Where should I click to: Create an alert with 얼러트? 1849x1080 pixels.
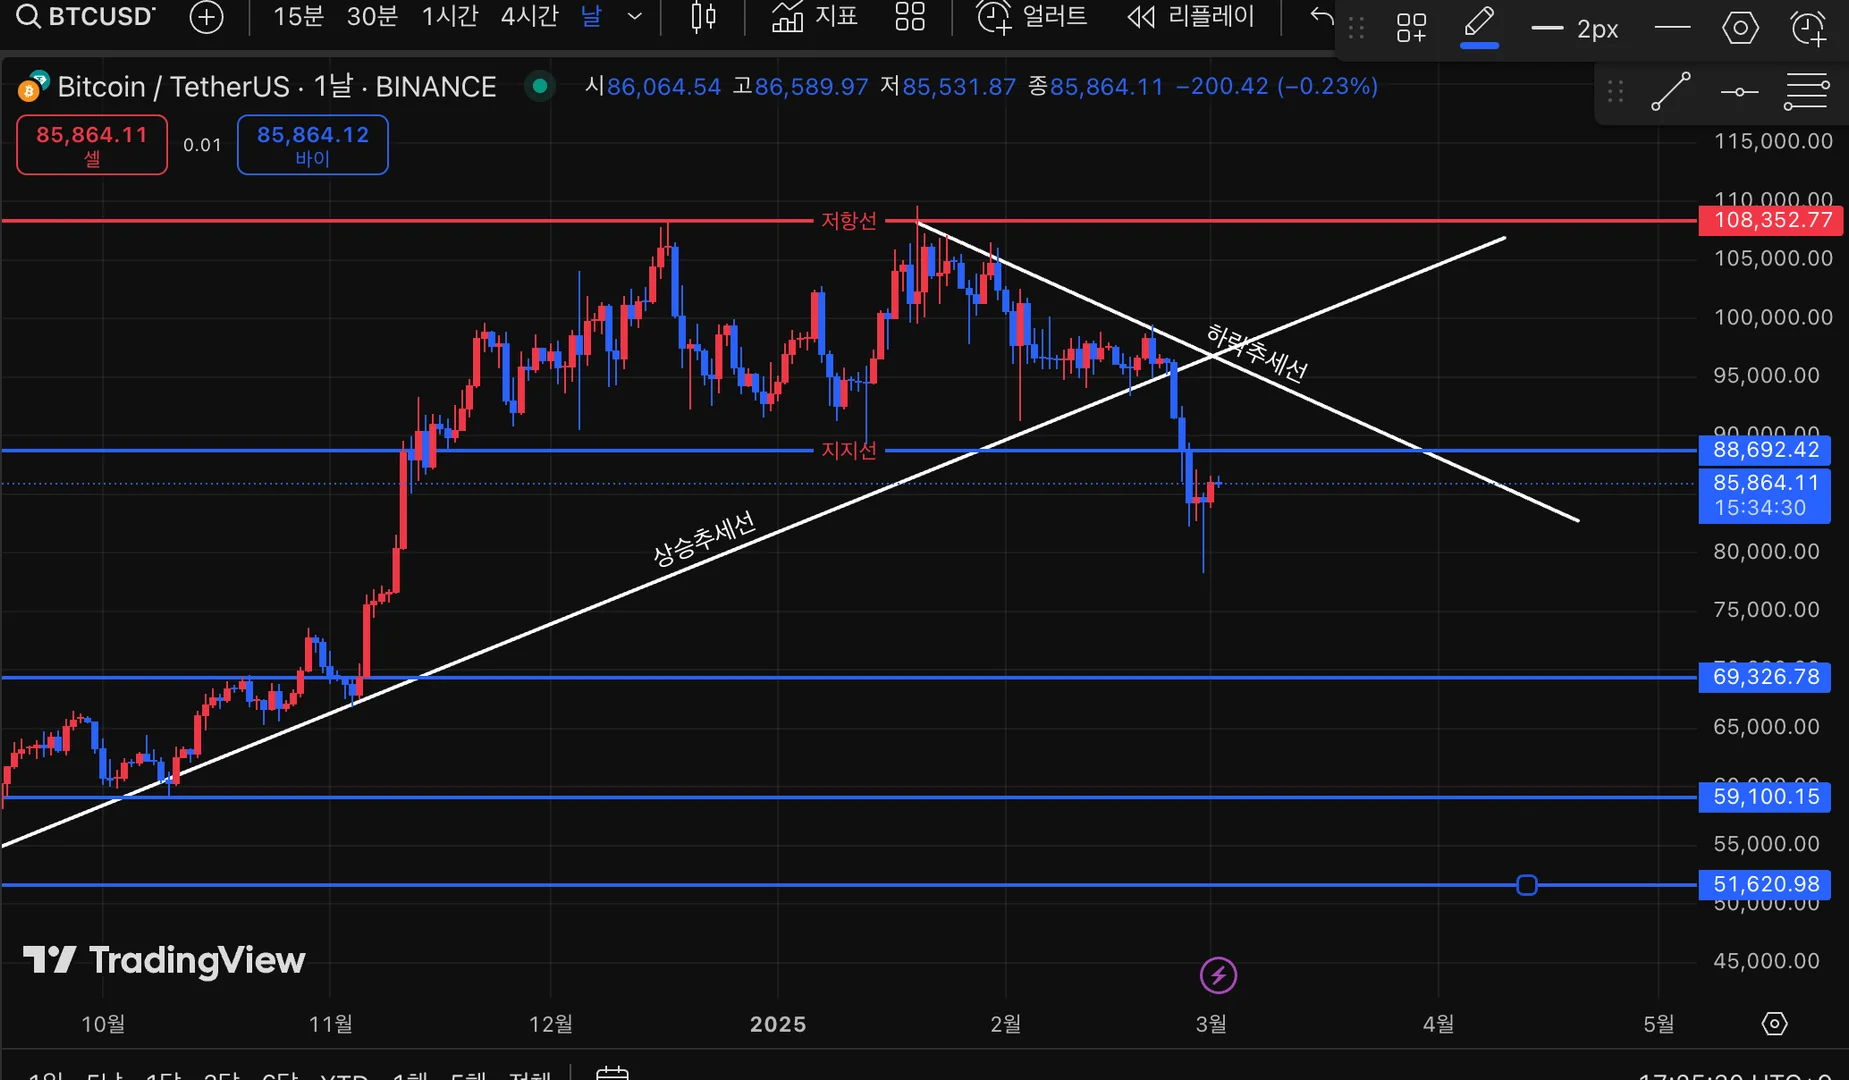click(1032, 16)
